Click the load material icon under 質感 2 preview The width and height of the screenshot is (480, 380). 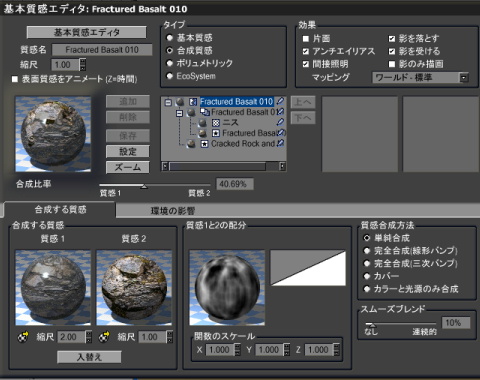(104, 337)
